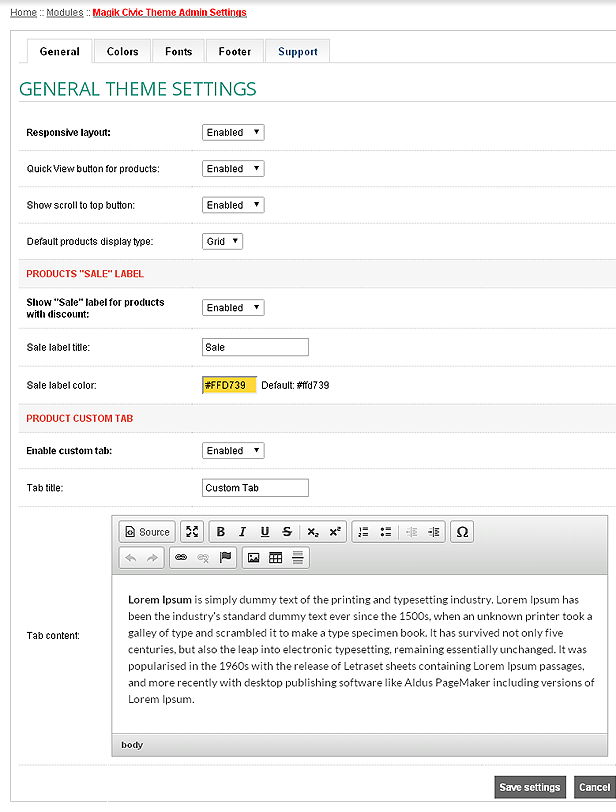Viewport: 616px width, 812px height.
Task: Insert a table via toolbar icon
Action: pos(275,558)
